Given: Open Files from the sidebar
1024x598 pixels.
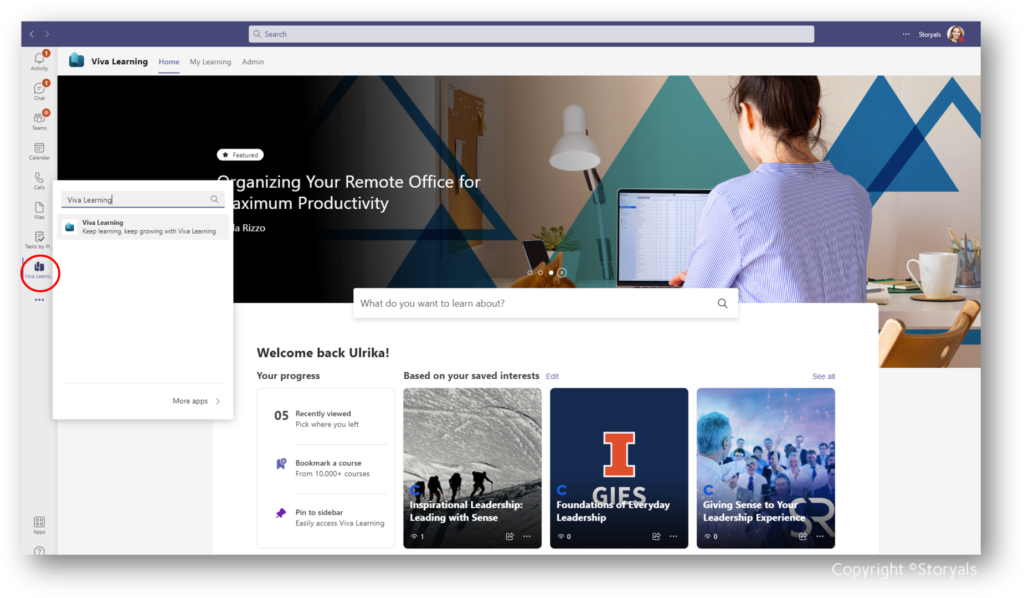Looking at the screenshot, I should coord(38,211).
